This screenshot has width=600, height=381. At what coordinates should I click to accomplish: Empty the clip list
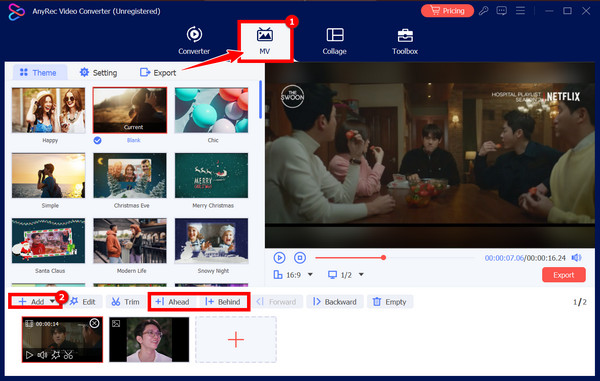(x=390, y=301)
